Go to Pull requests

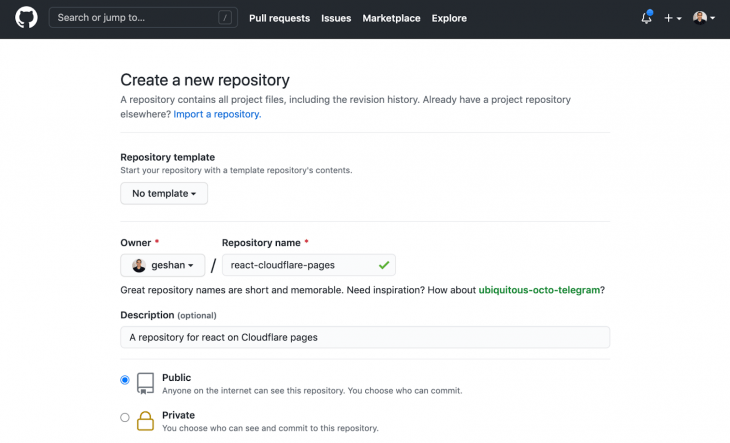(279, 18)
